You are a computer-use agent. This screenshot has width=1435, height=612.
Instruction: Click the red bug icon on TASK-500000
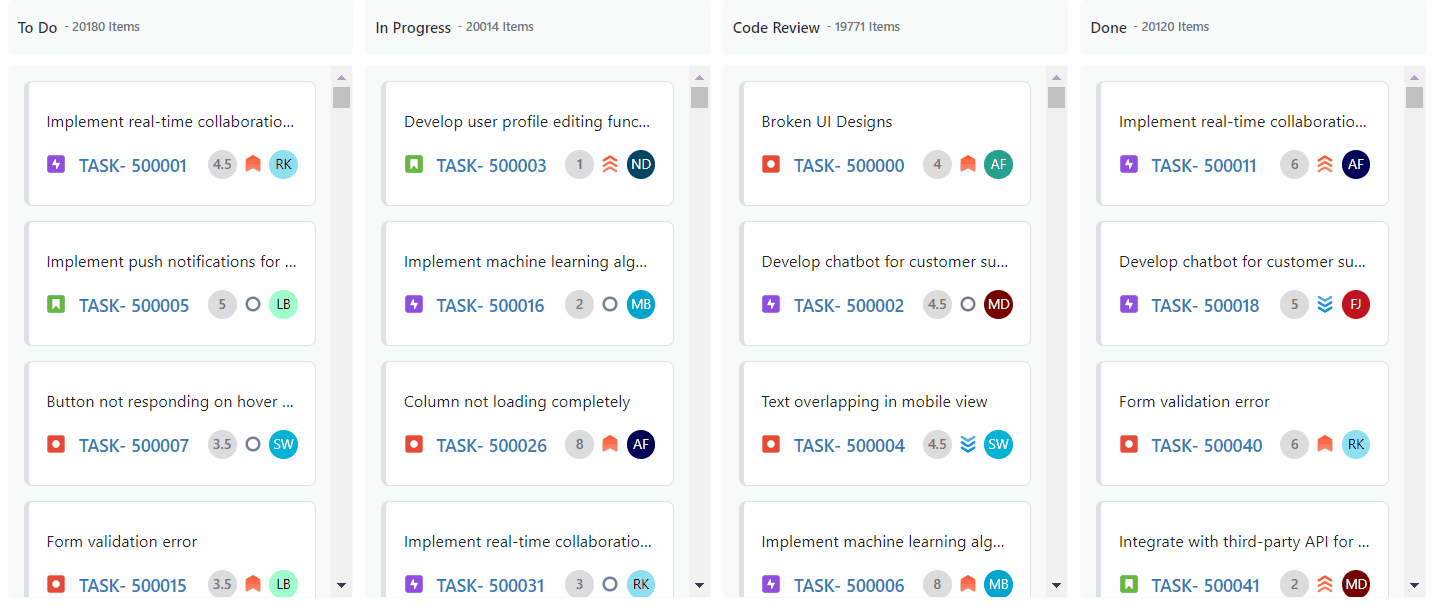[x=770, y=164]
